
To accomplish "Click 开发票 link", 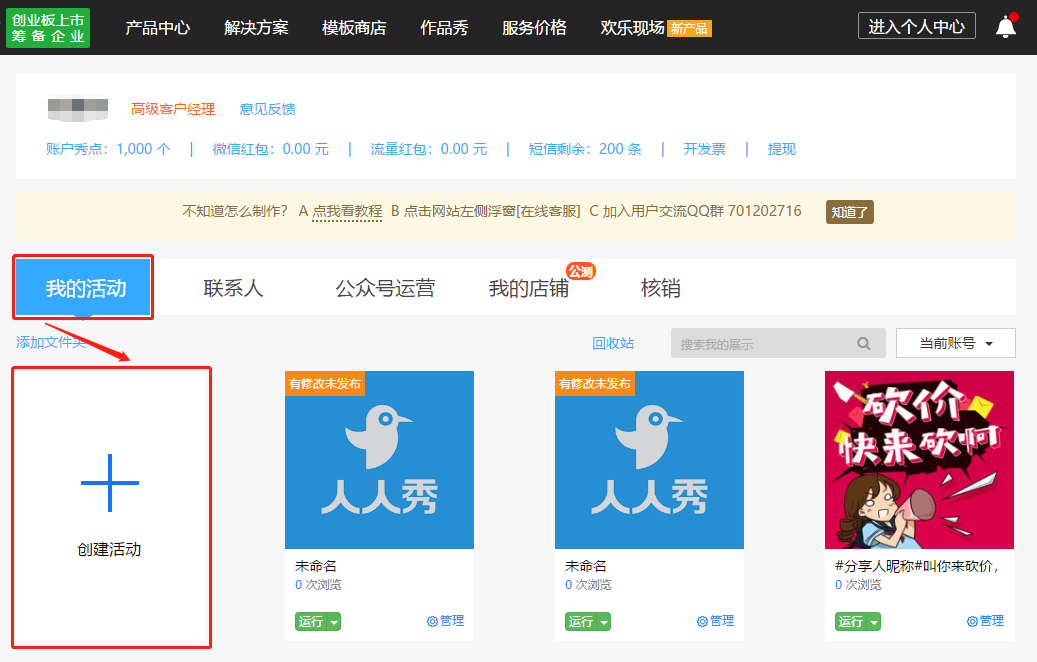I will pyautogui.click(x=704, y=149).
